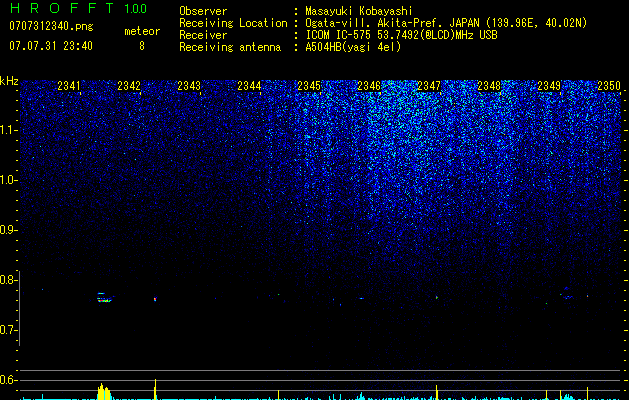Image resolution: width=629 pixels, height=400 pixels.
Task: Click the timestamp 07.07.31 23:40
Action: pyautogui.click(x=51, y=46)
